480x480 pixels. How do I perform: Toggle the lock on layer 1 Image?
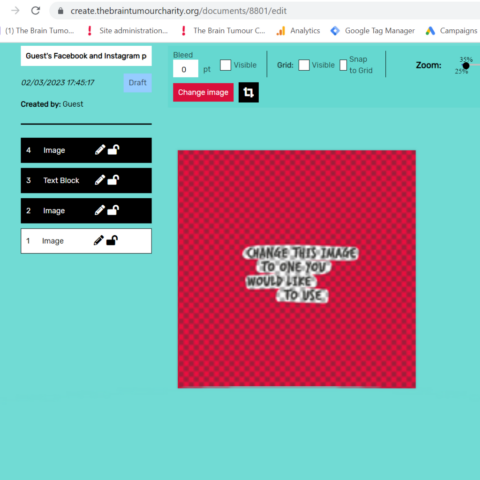112,240
